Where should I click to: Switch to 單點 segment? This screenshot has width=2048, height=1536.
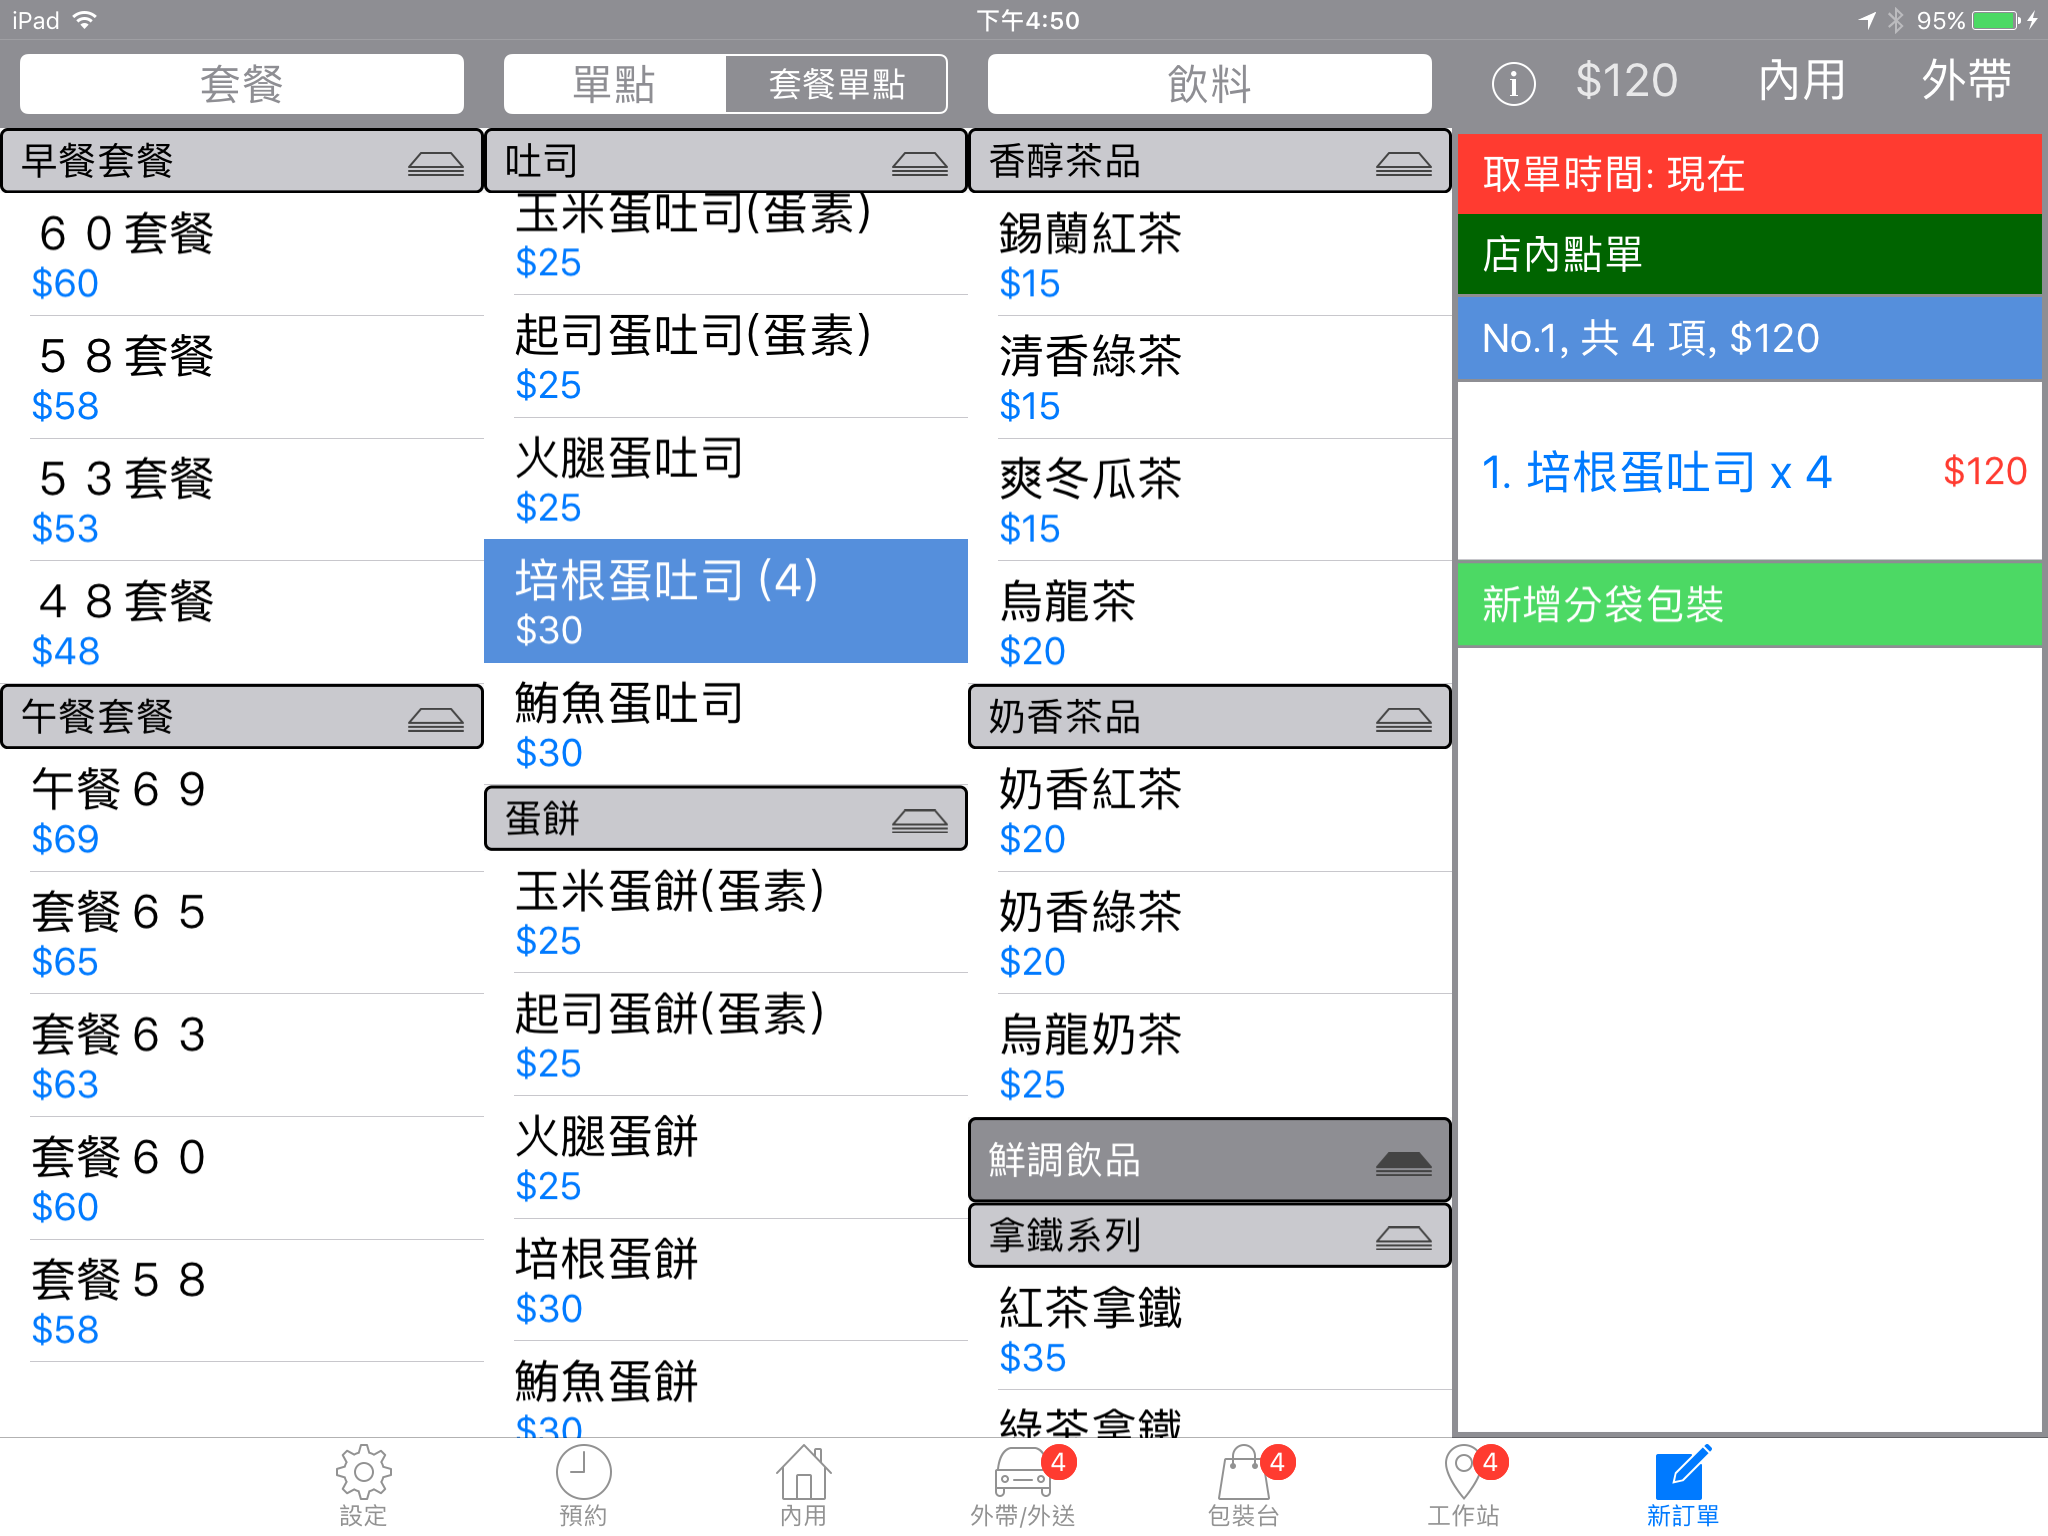(614, 83)
